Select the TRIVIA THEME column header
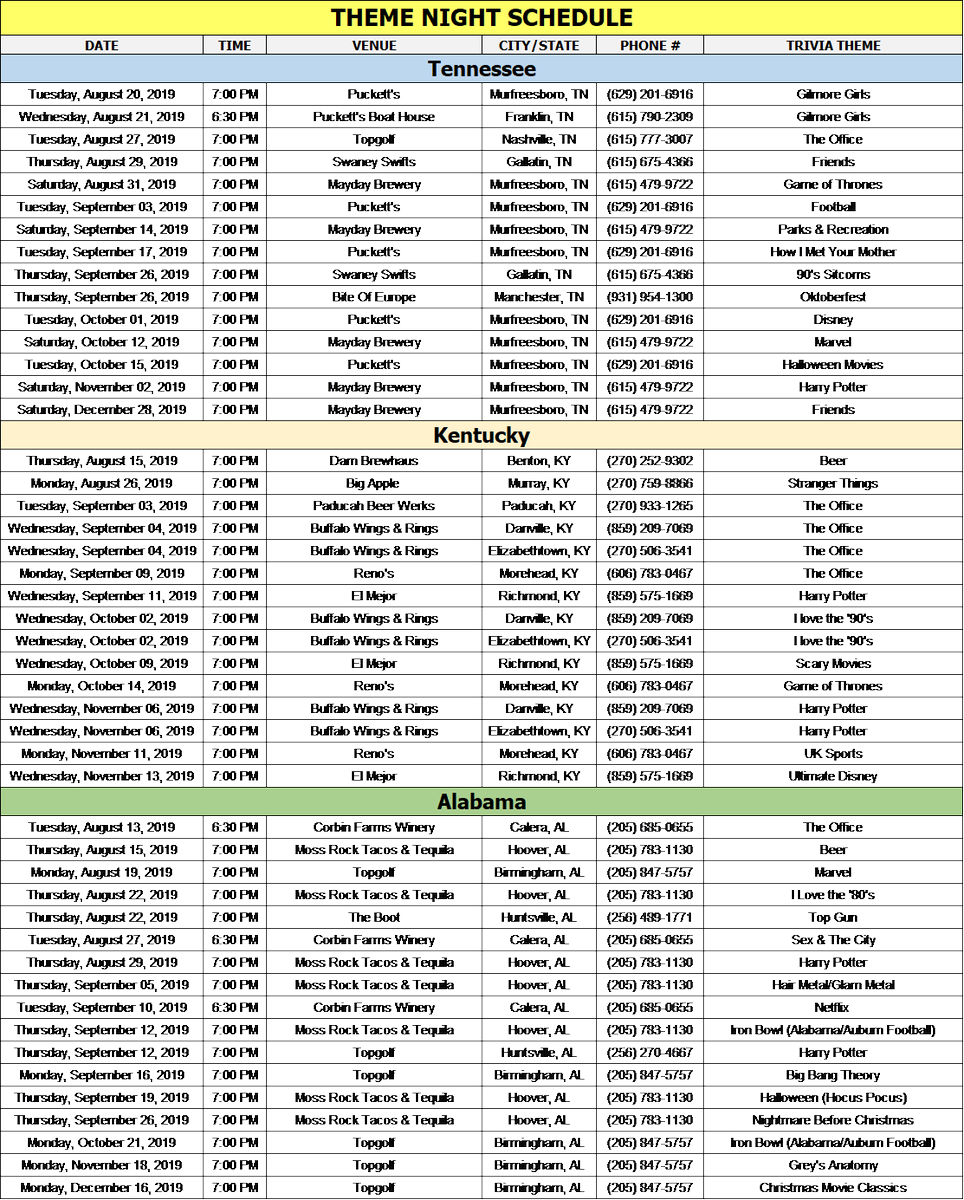 [x=833, y=45]
